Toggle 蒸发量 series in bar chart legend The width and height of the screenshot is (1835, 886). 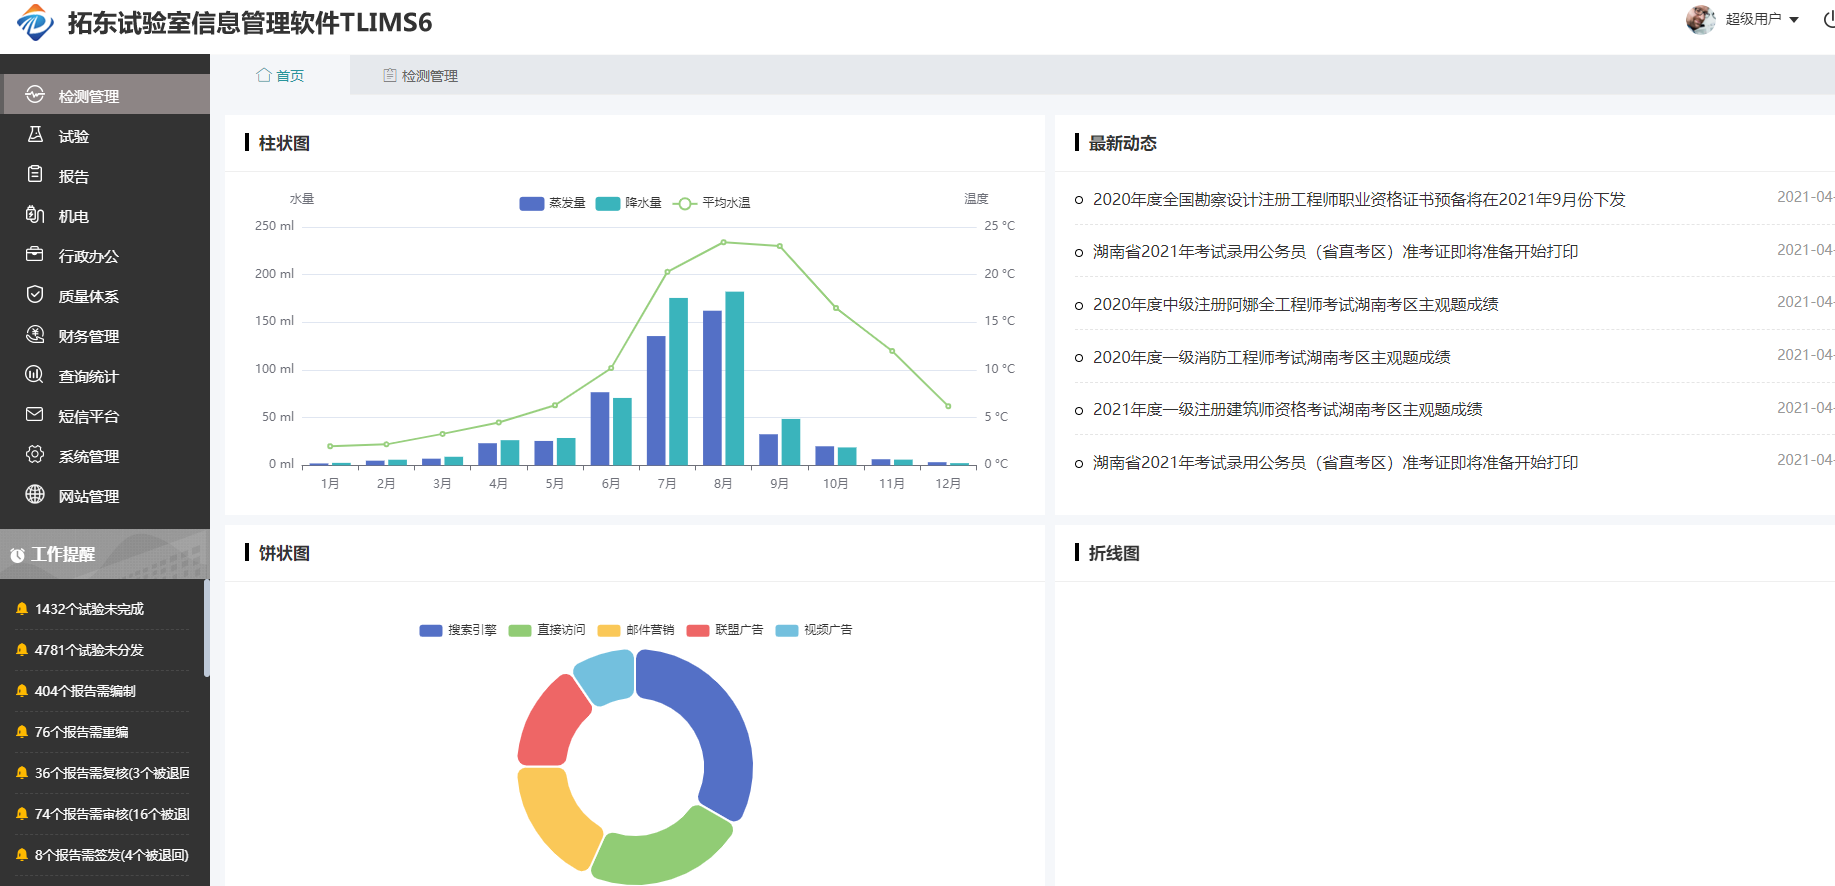[x=552, y=203]
